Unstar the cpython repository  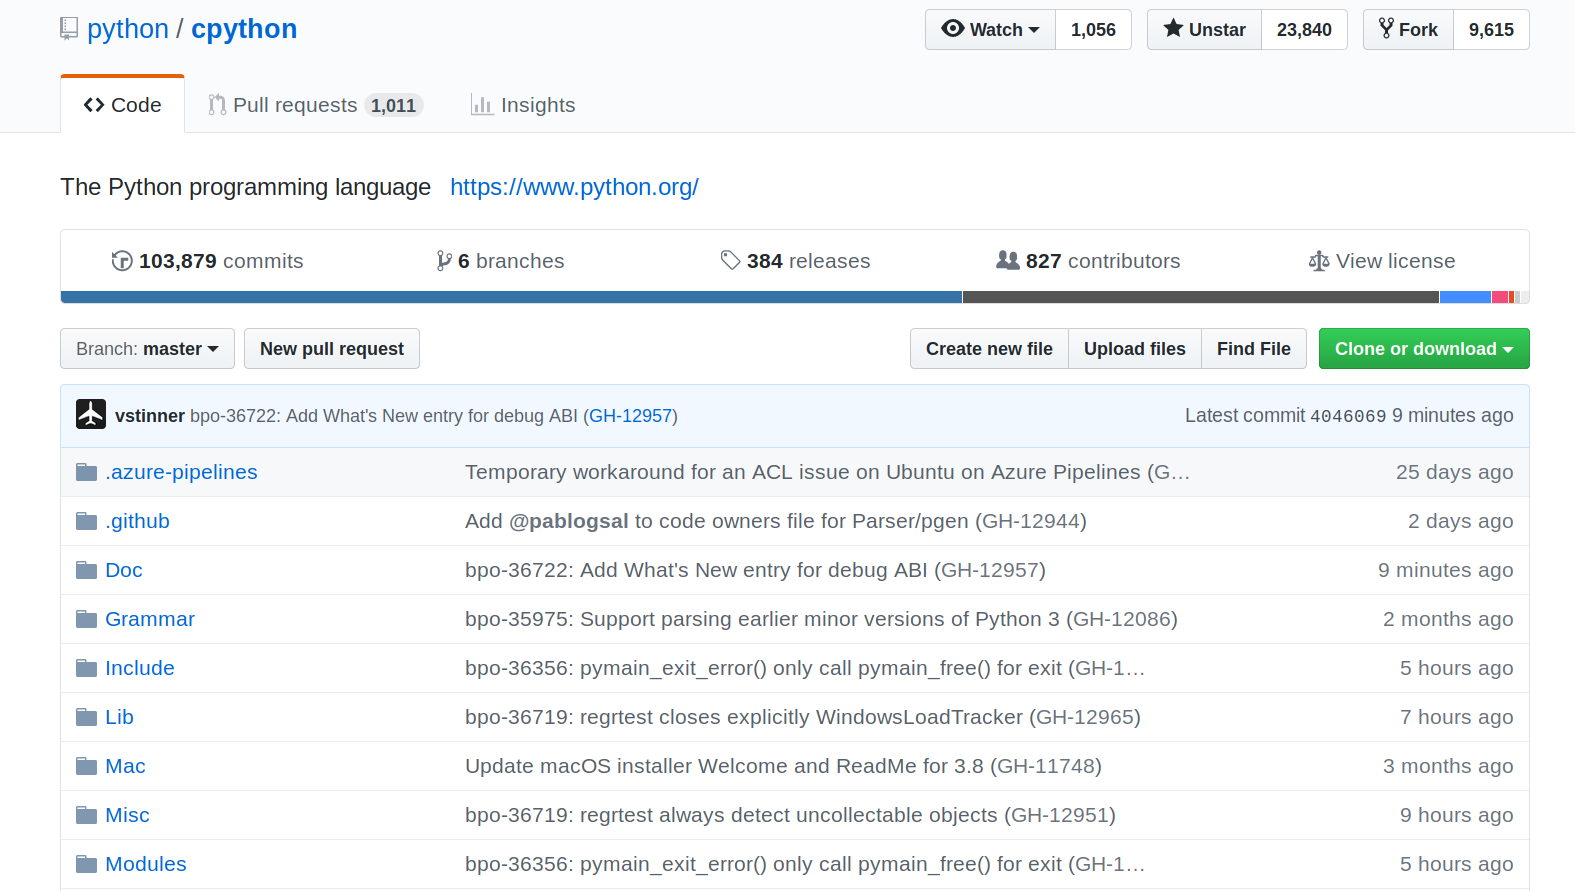(x=1204, y=30)
